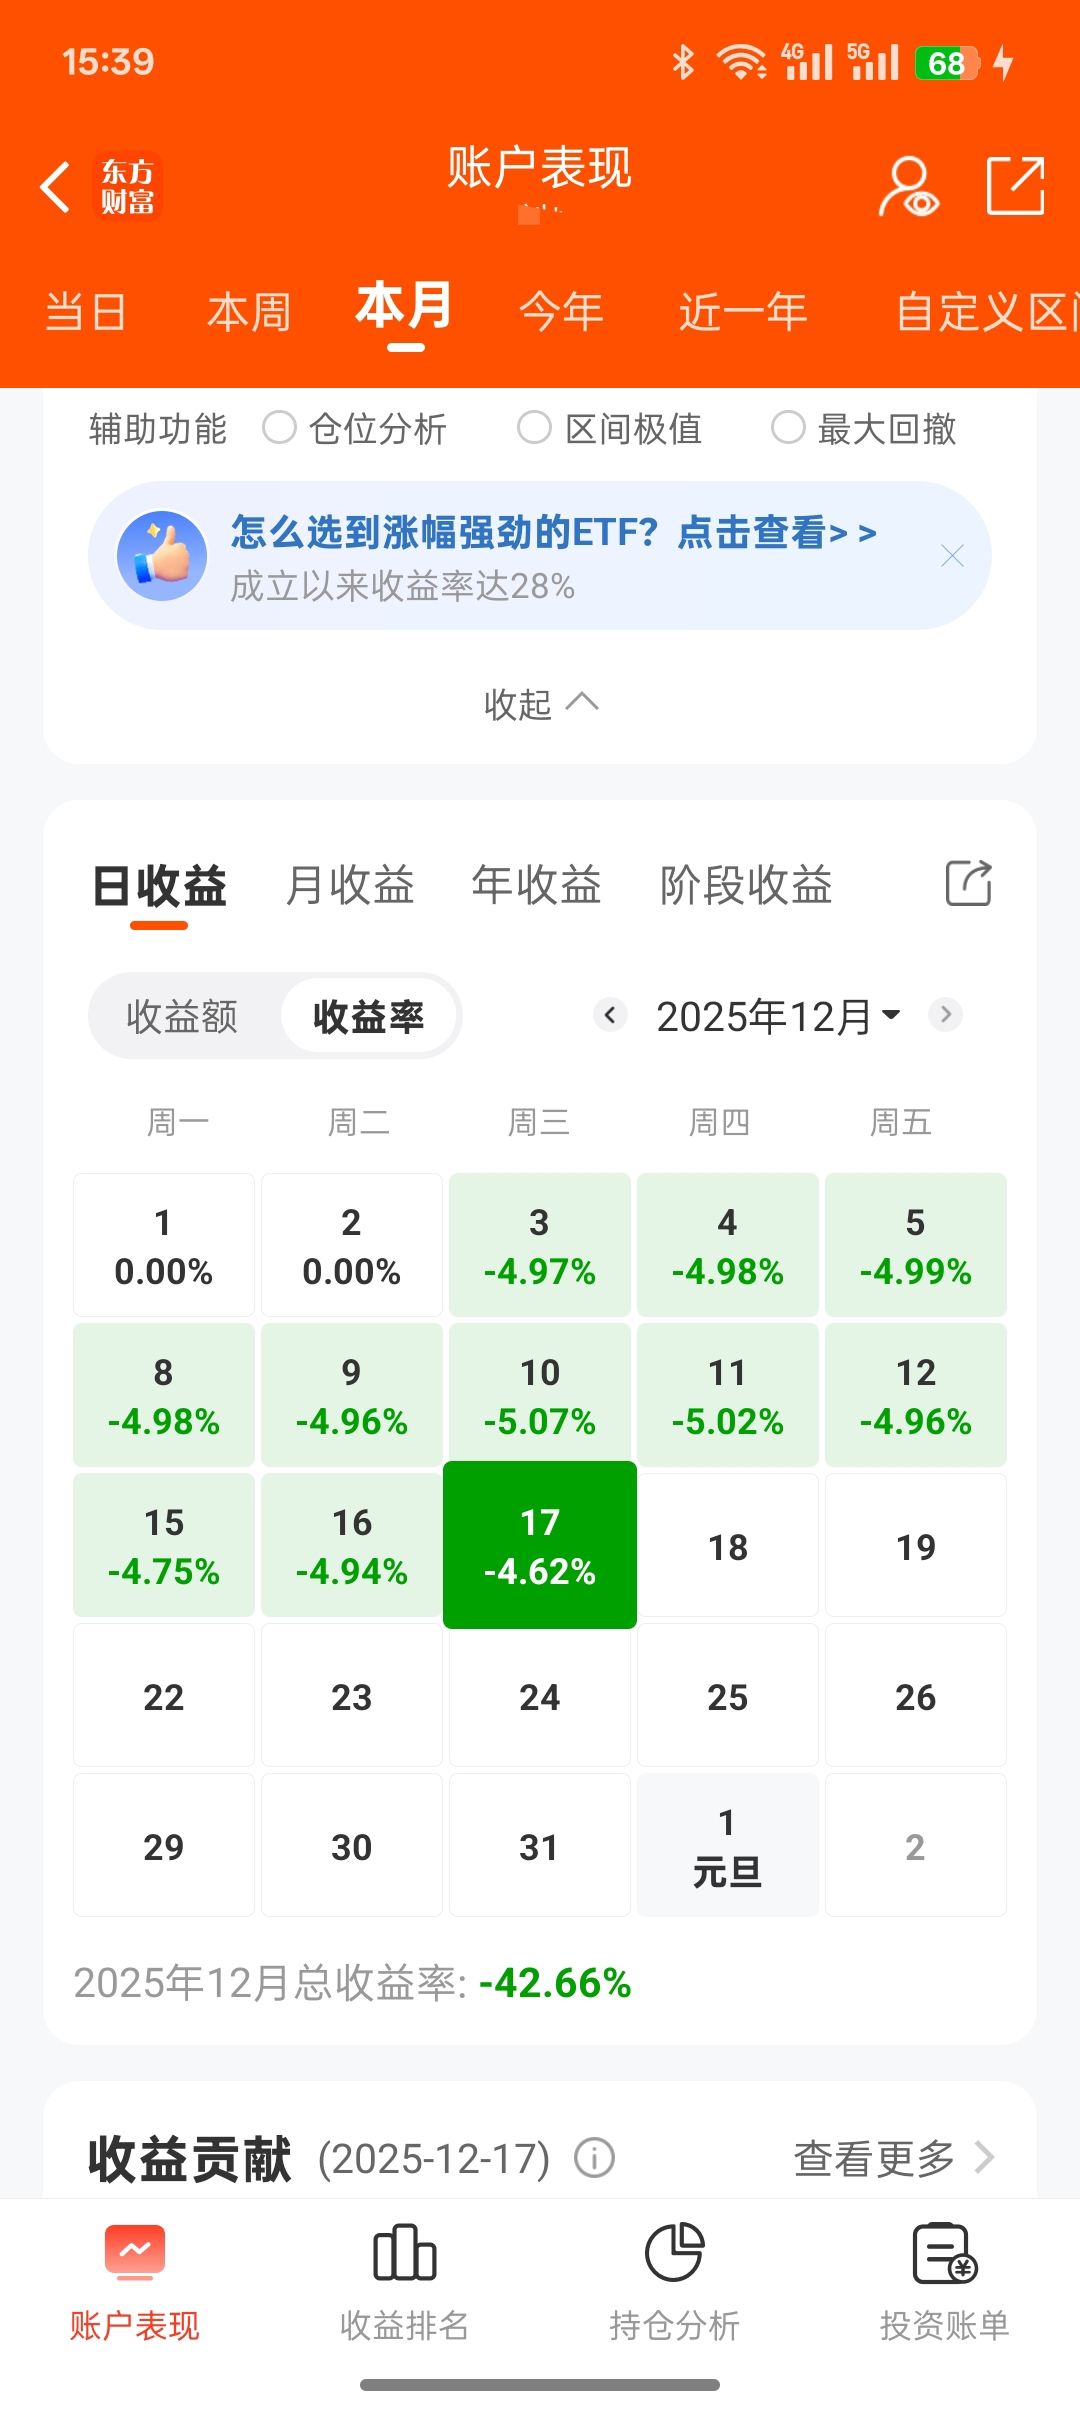
Task: Share the daily returns calendar card
Action: click(x=968, y=884)
